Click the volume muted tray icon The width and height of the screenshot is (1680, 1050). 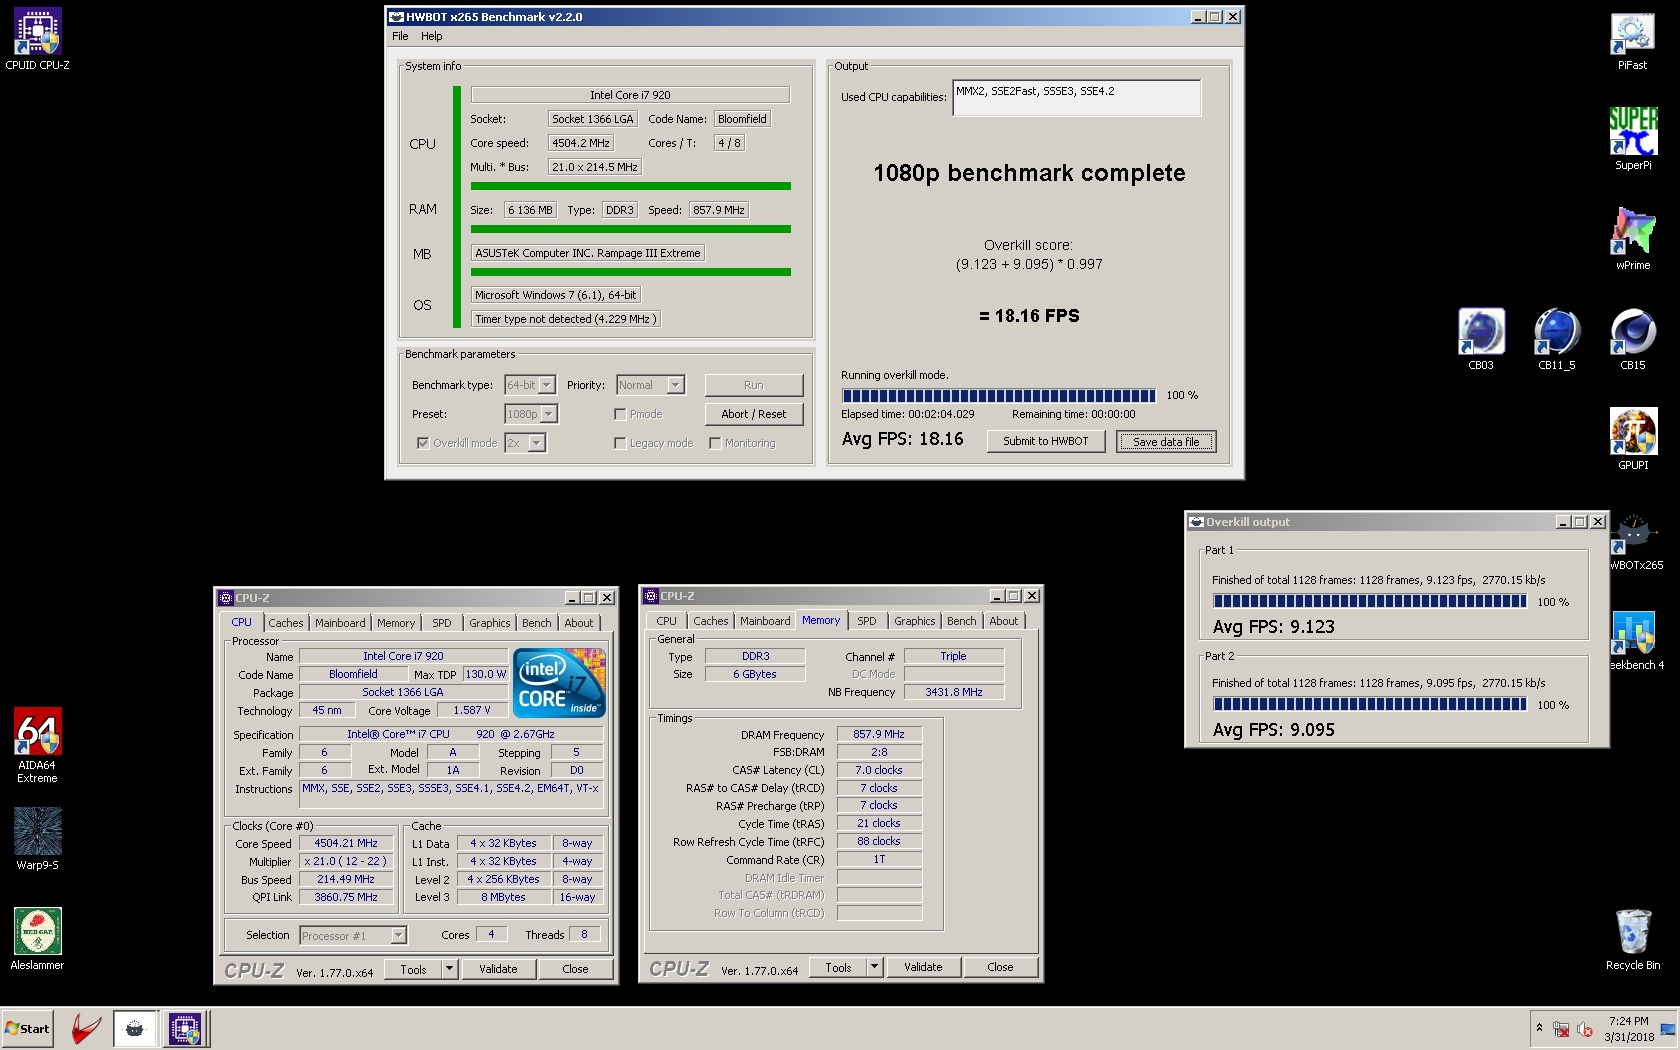1585,1029
